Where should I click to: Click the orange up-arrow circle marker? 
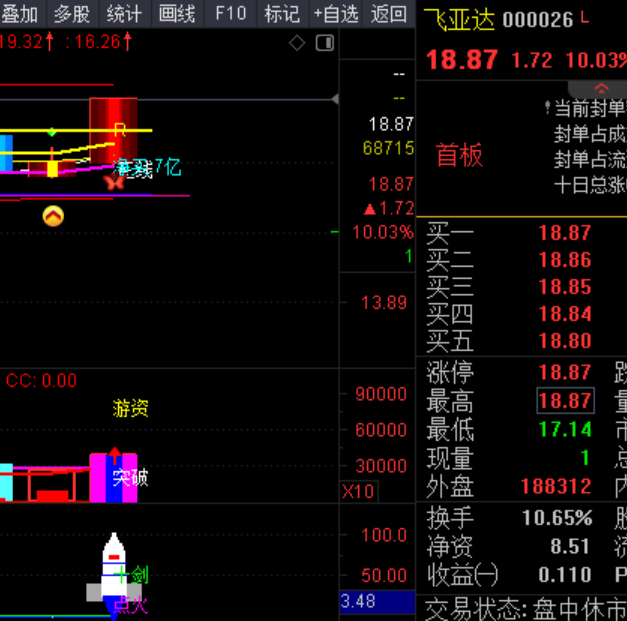pos(53,216)
